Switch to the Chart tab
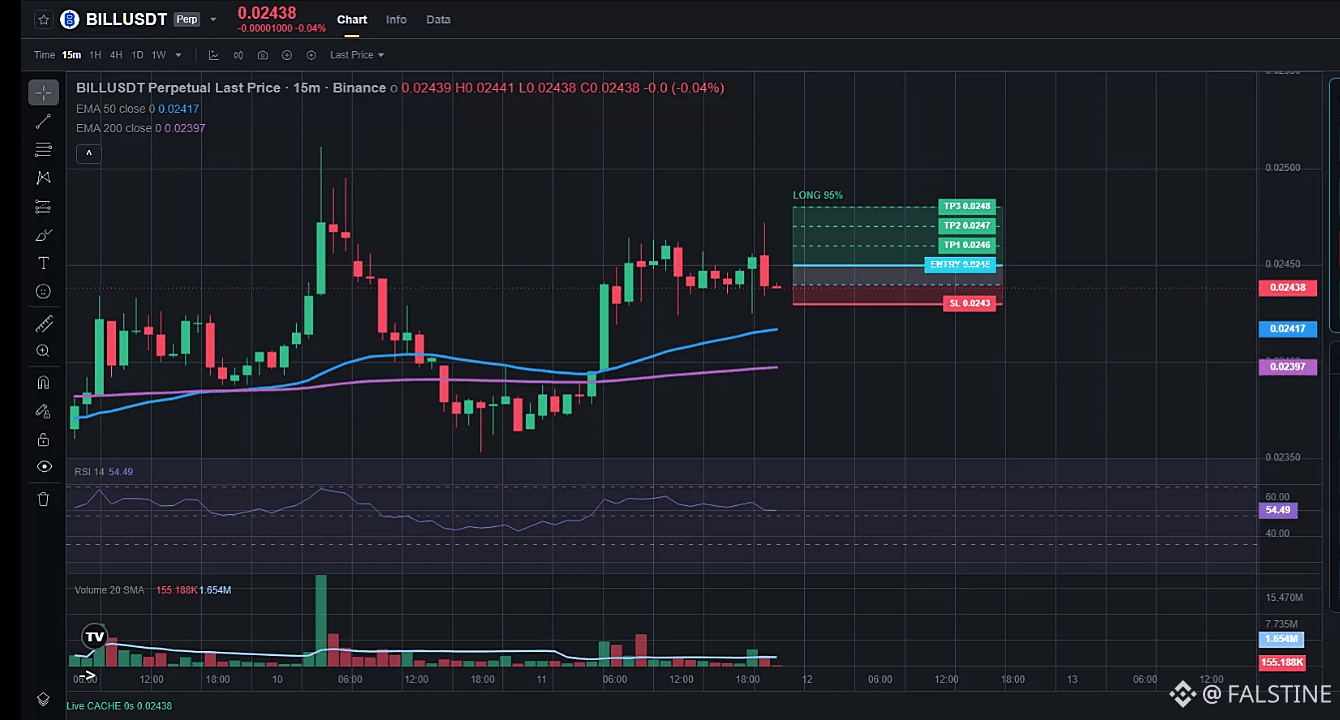The width and height of the screenshot is (1340, 720). (352, 19)
